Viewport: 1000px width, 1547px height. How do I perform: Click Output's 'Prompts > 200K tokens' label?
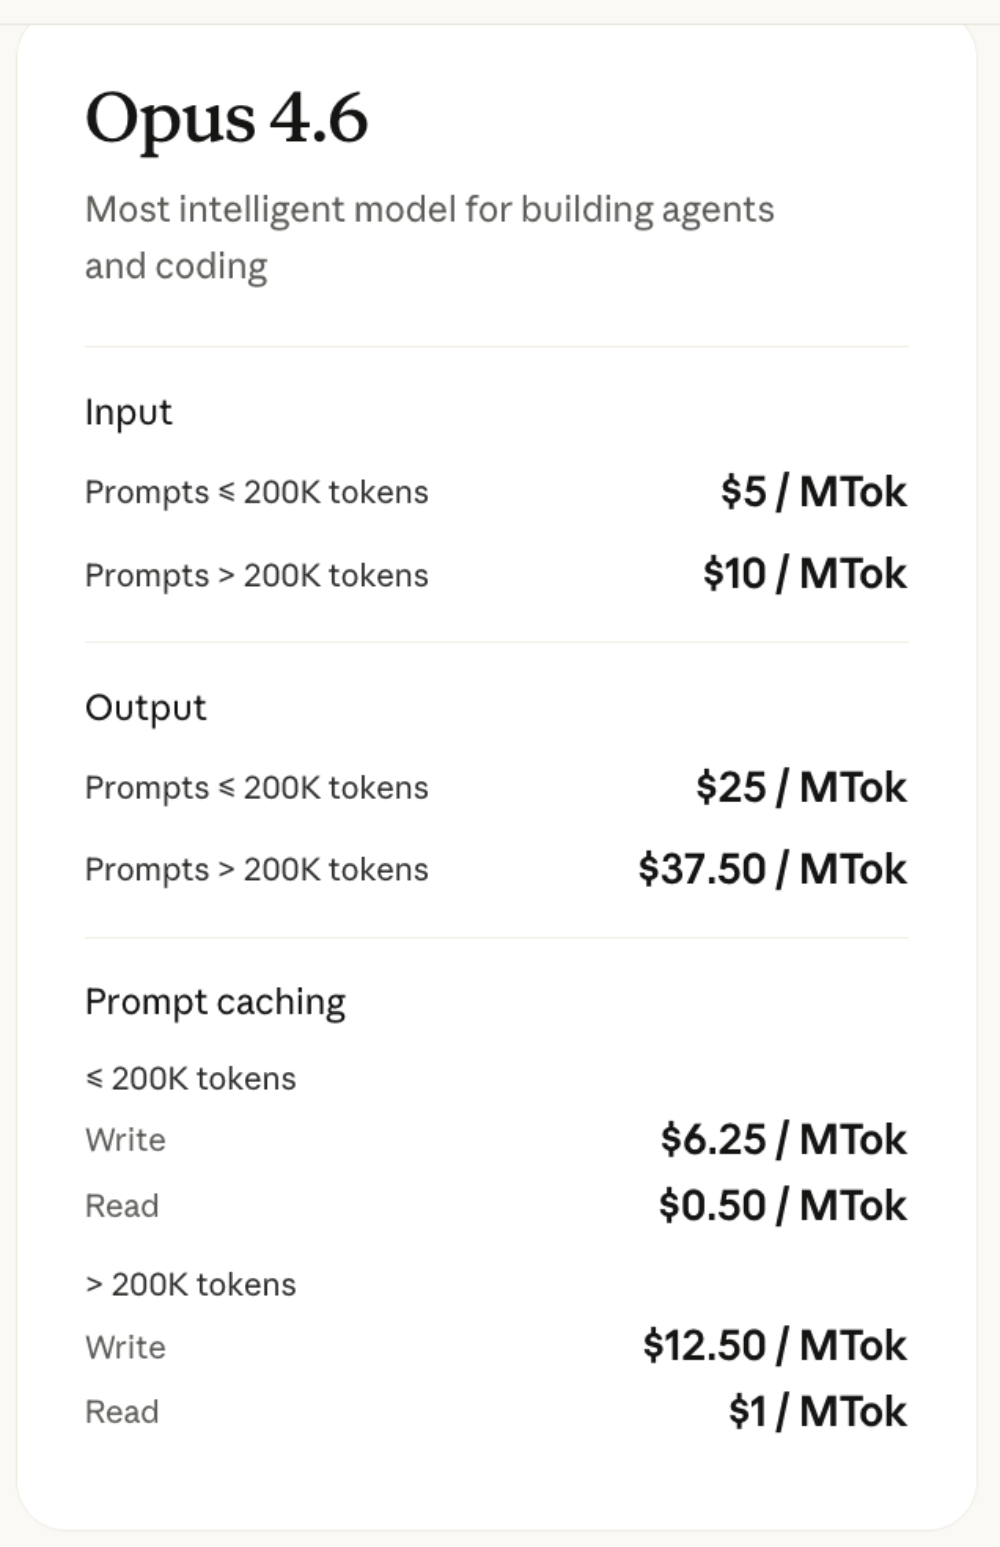(256, 869)
